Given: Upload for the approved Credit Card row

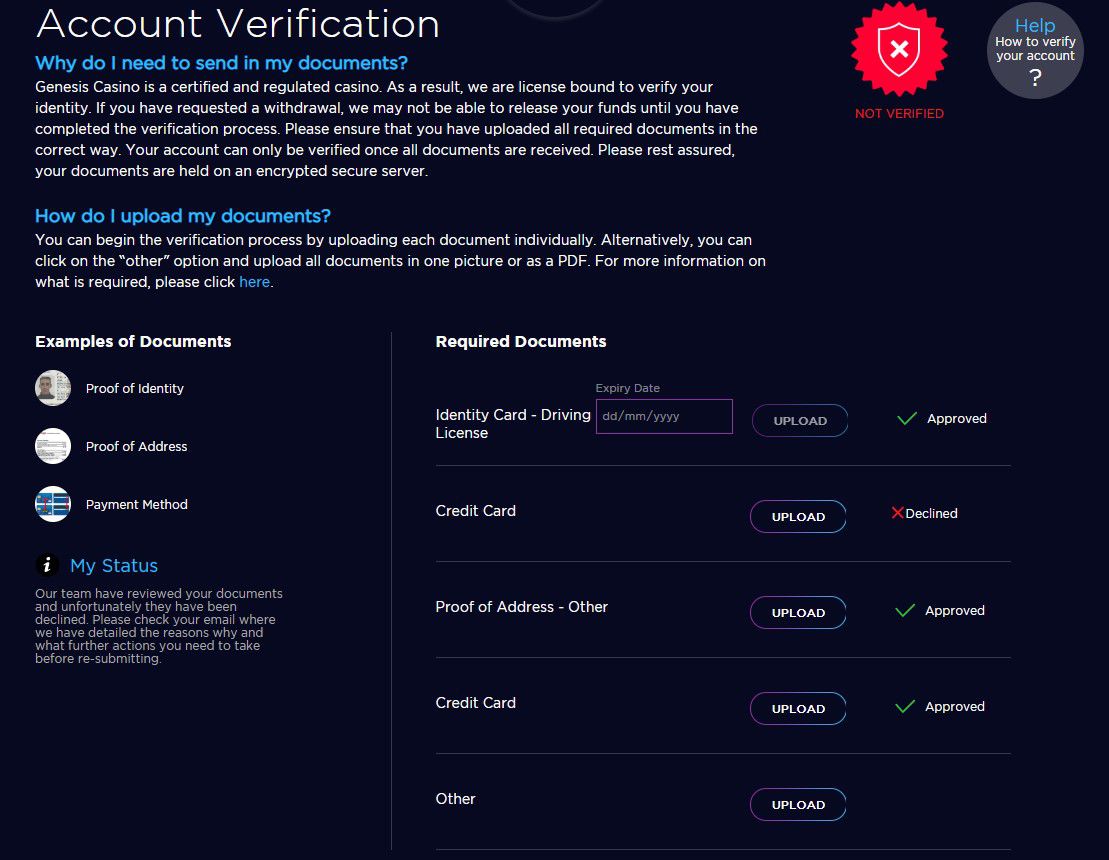Looking at the screenshot, I should 798,709.
